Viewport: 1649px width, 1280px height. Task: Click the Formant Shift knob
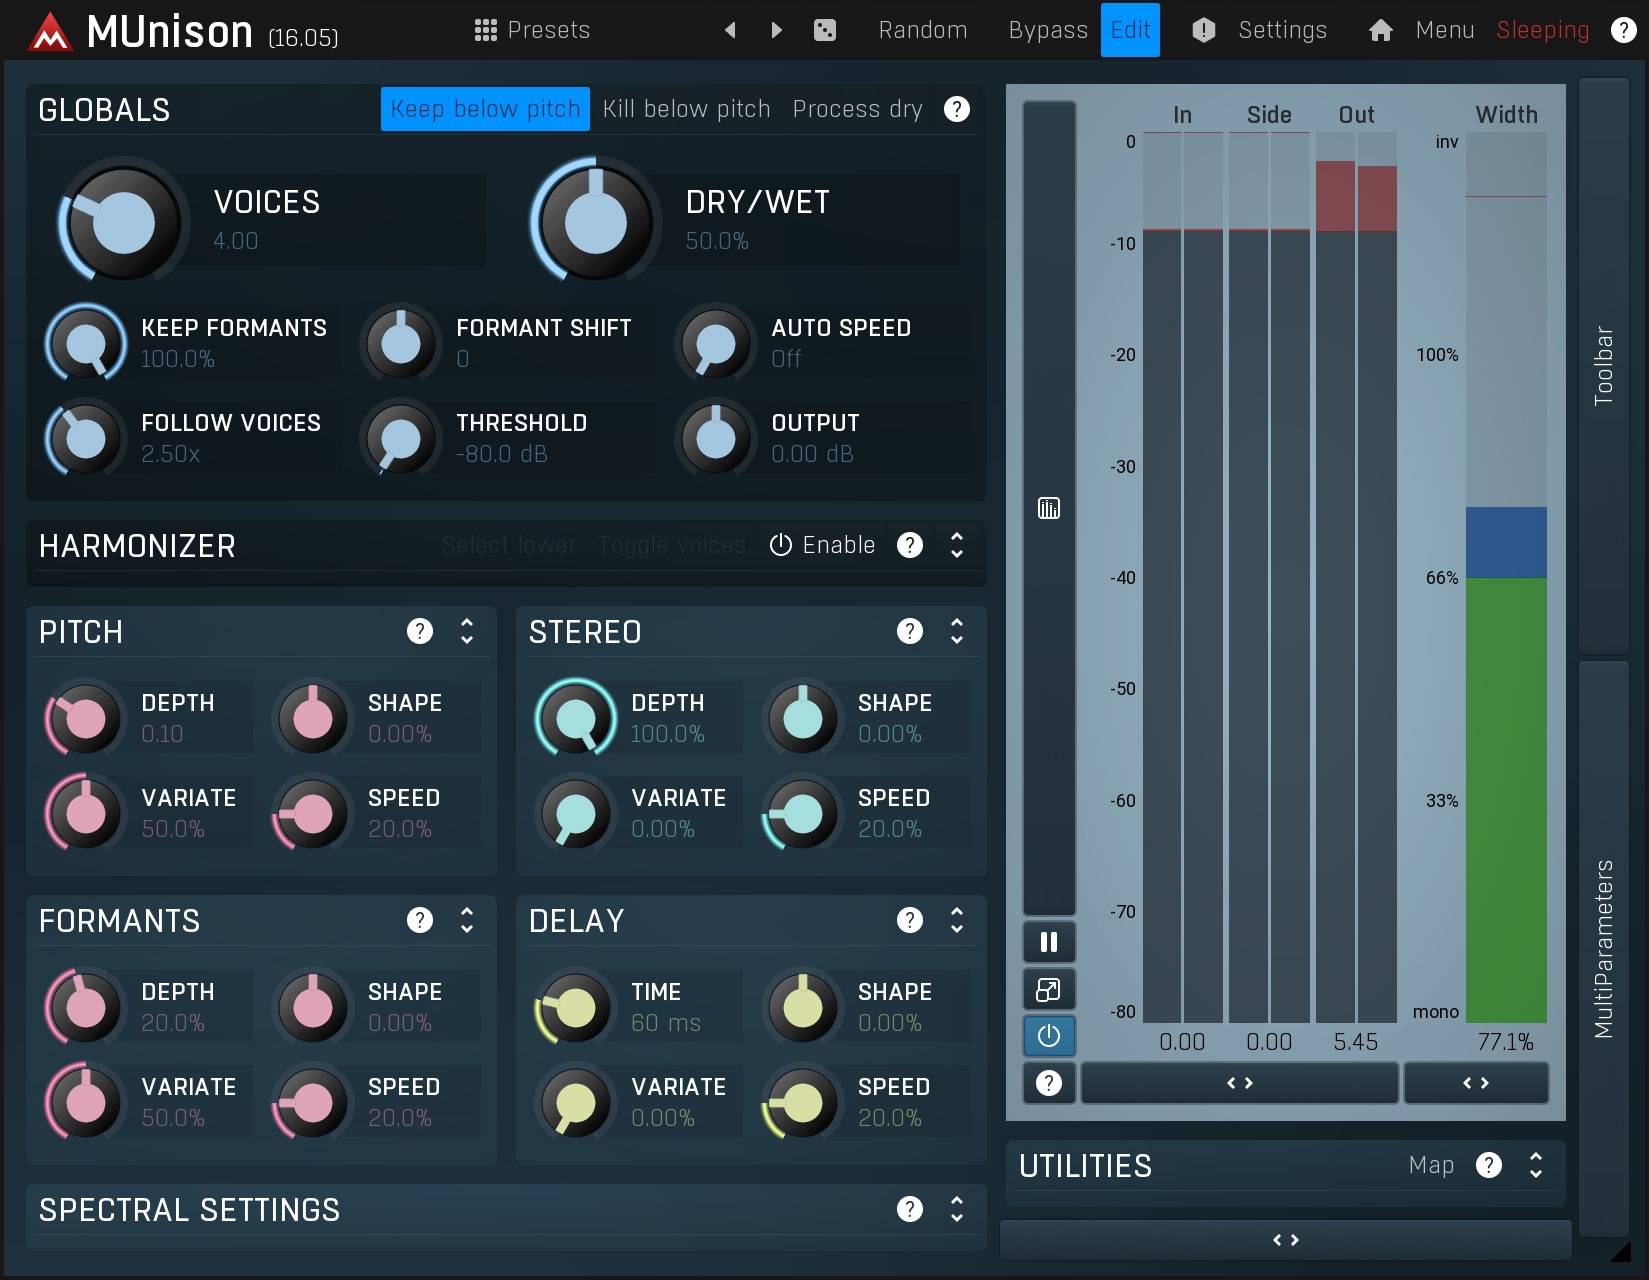point(401,343)
